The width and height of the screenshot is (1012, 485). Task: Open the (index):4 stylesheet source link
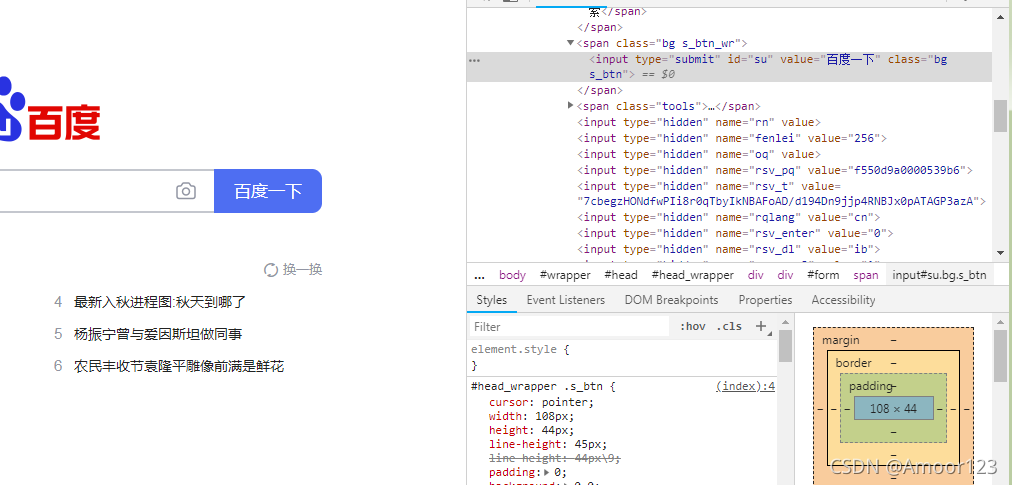click(x=745, y=386)
